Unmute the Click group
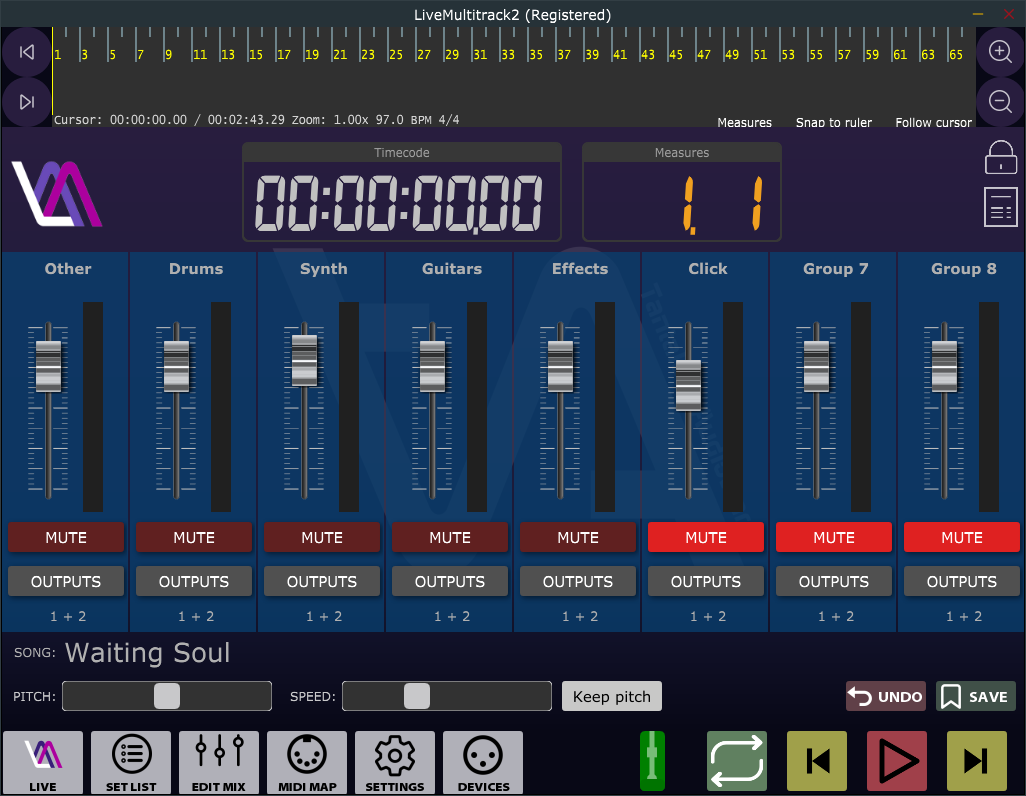Viewport: 1026px width, 796px height. (706, 537)
